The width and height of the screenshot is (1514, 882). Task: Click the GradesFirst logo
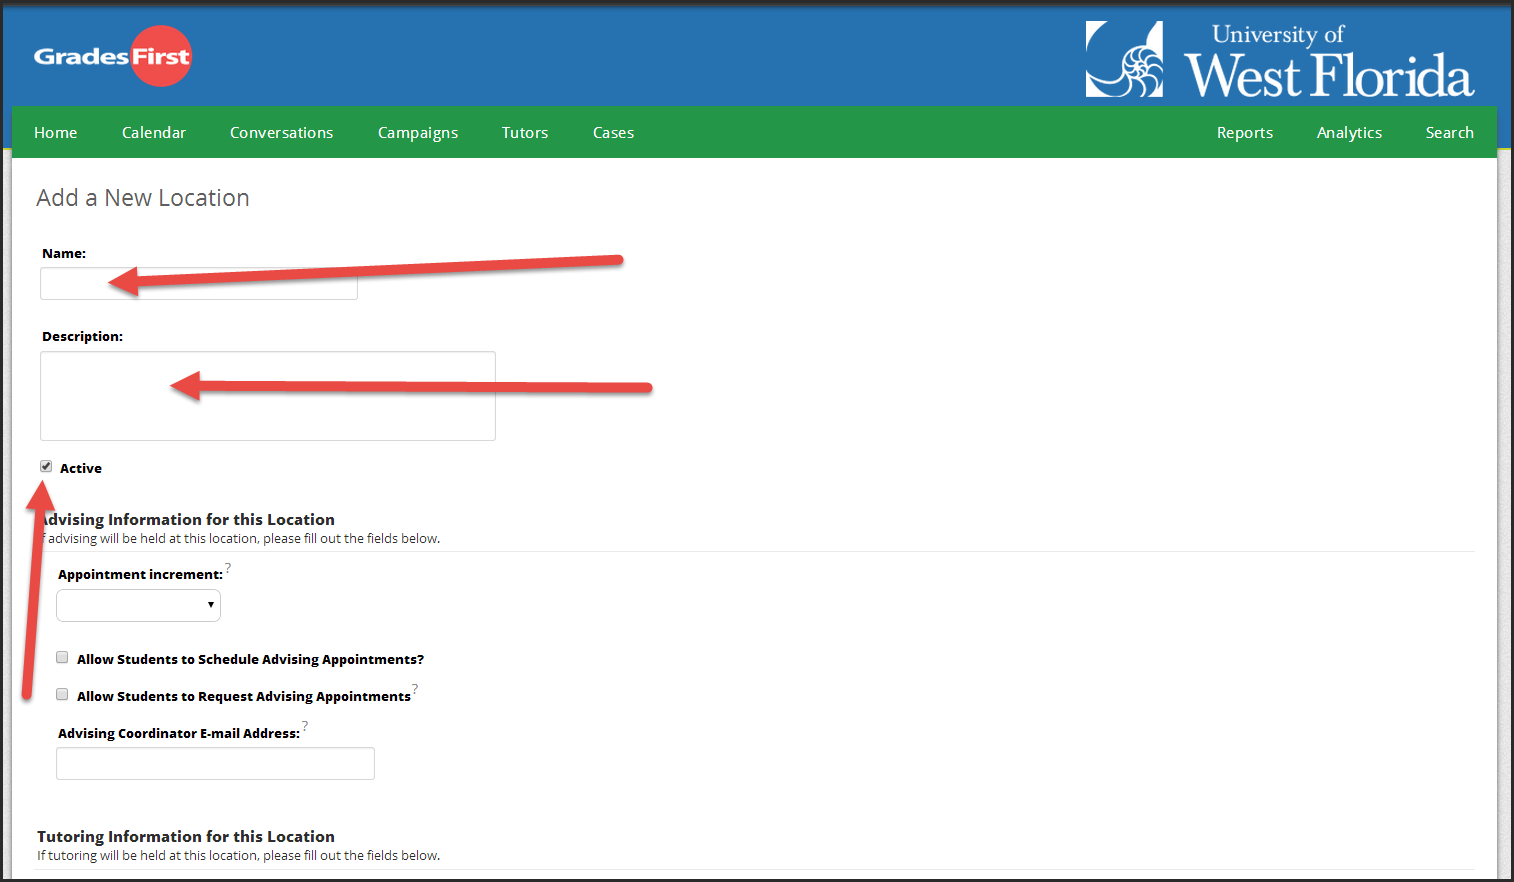pos(112,56)
